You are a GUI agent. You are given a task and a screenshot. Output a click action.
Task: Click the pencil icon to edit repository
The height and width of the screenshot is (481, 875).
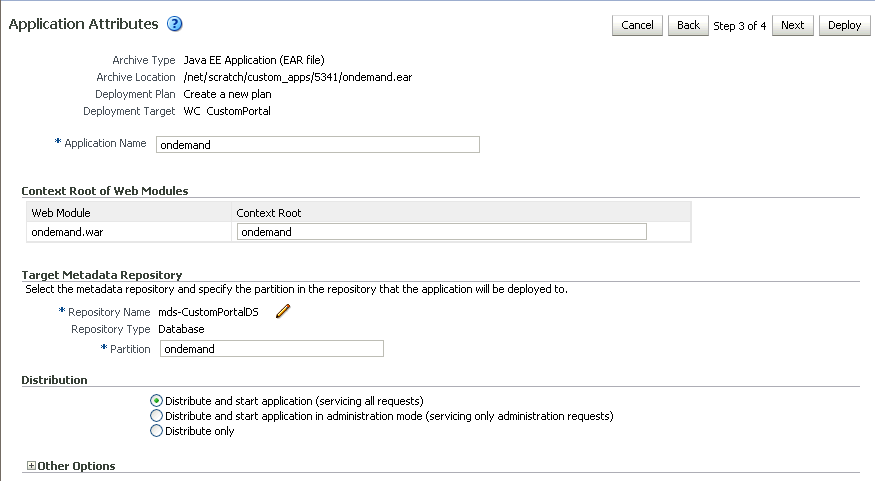point(282,312)
